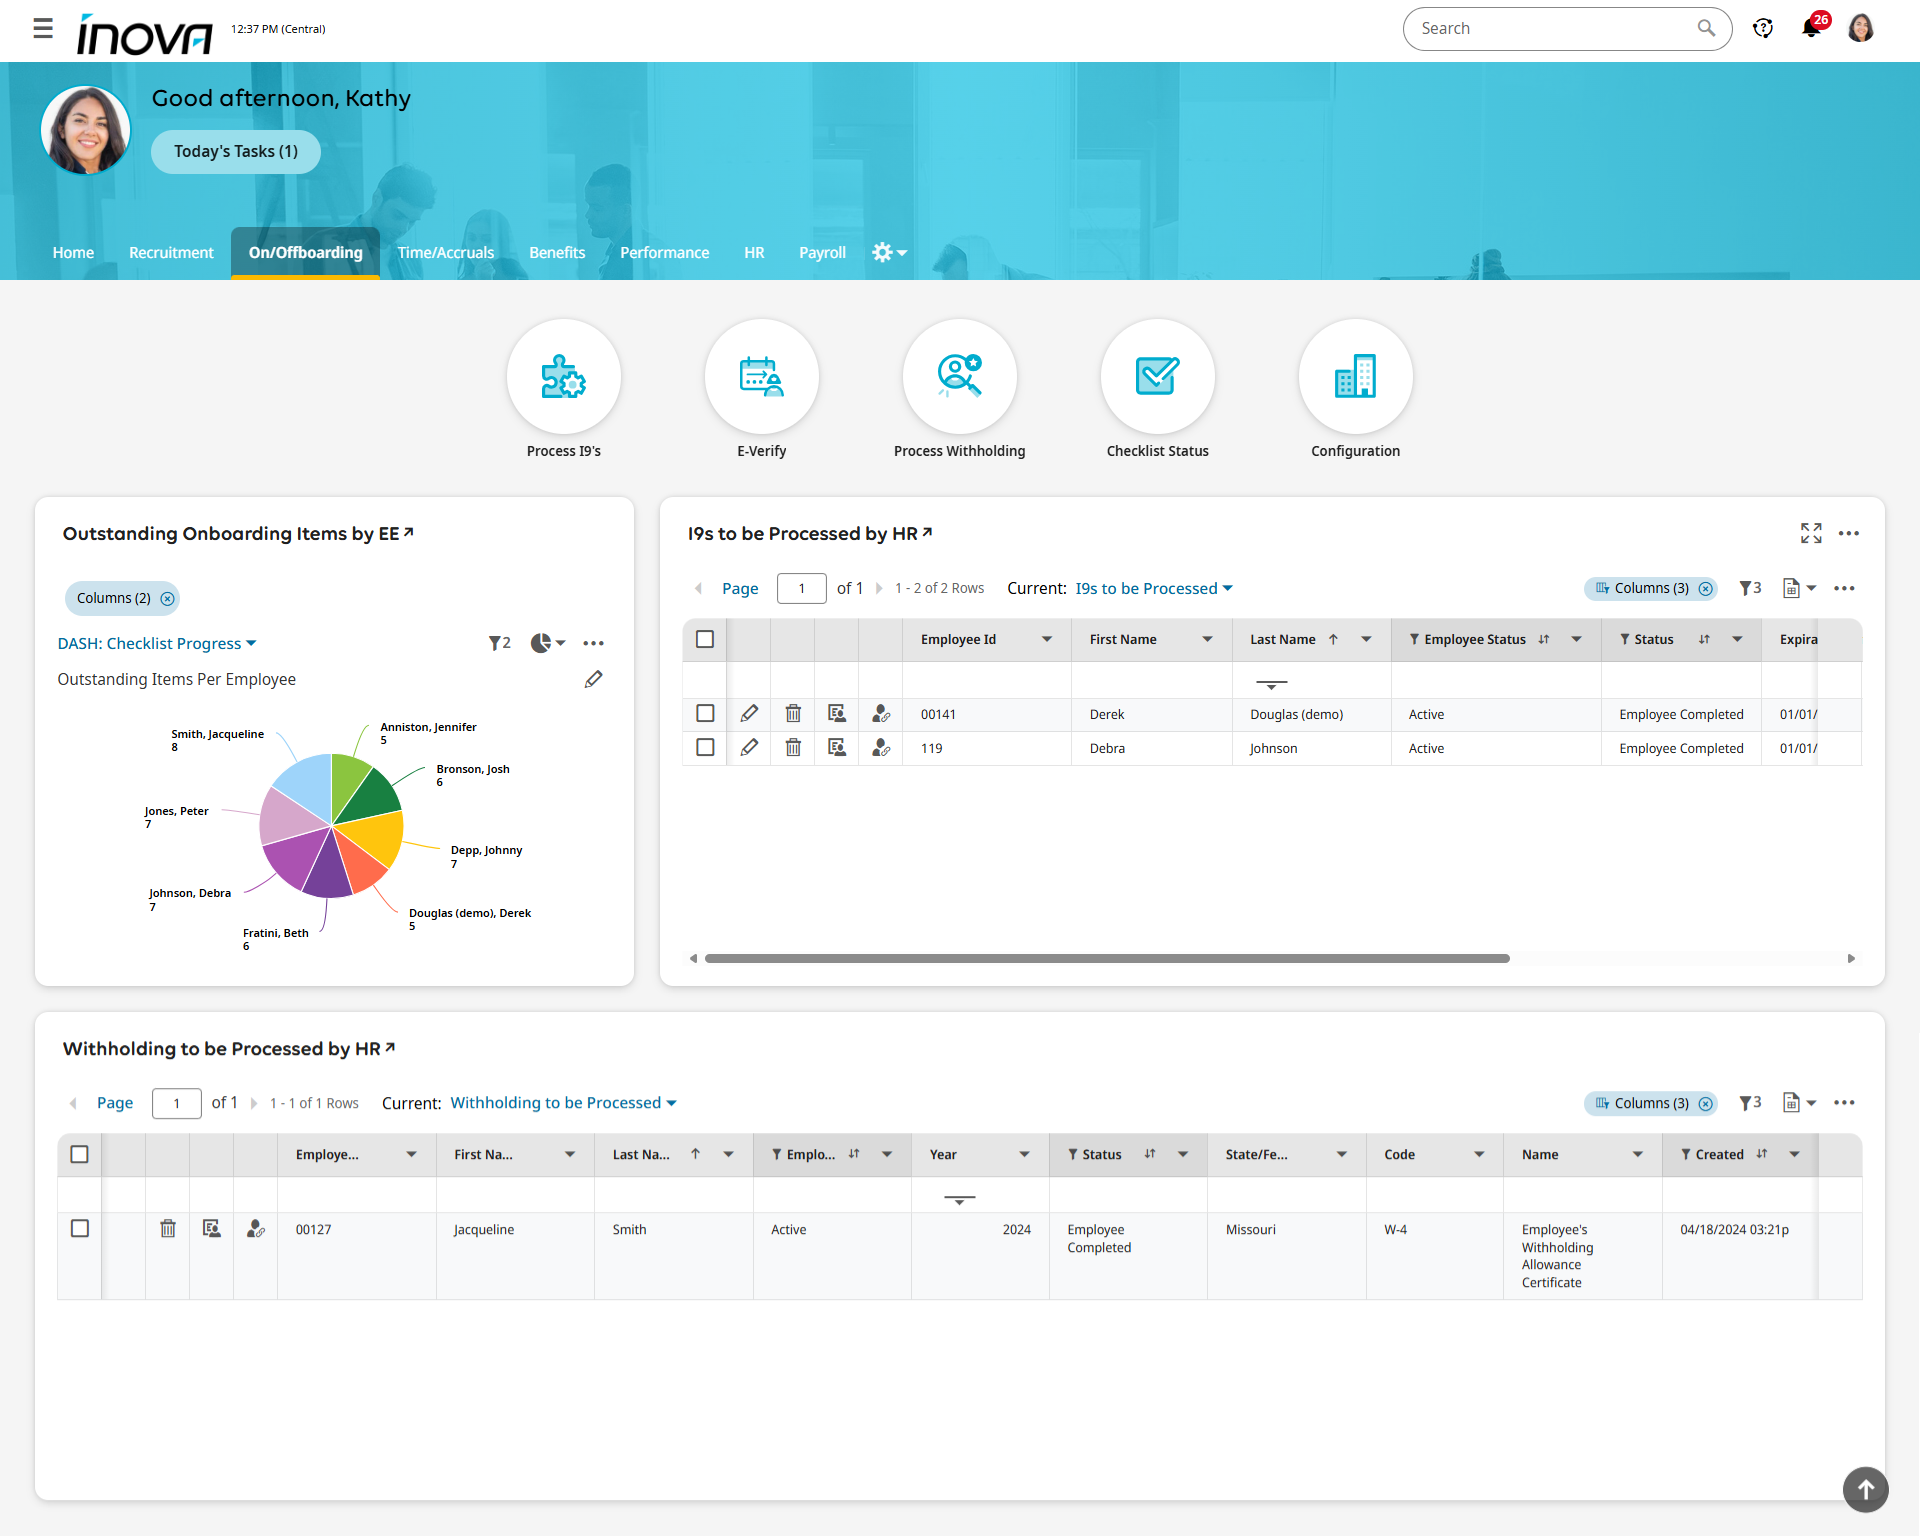Click the E-Verify shortcut icon

(x=761, y=377)
